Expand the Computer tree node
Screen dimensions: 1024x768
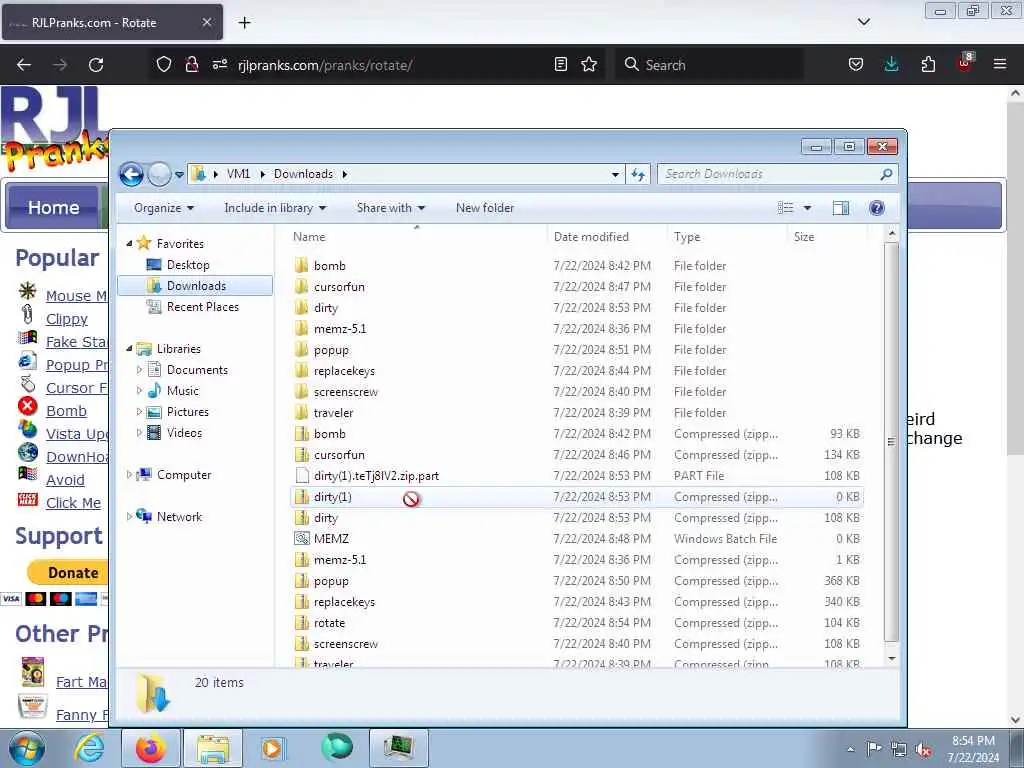[129, 475]
